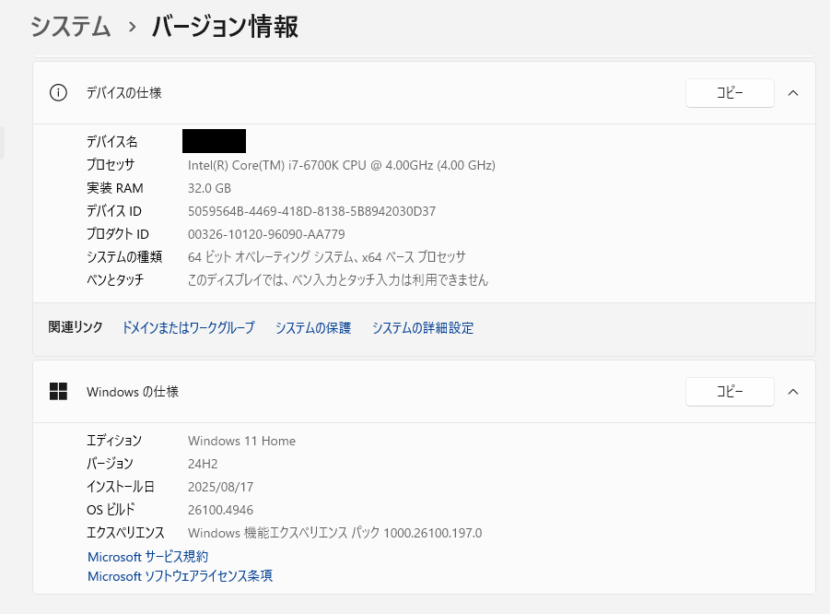
Task: Click the breadcrumb arrow separator
Action: tap(132, 26)
